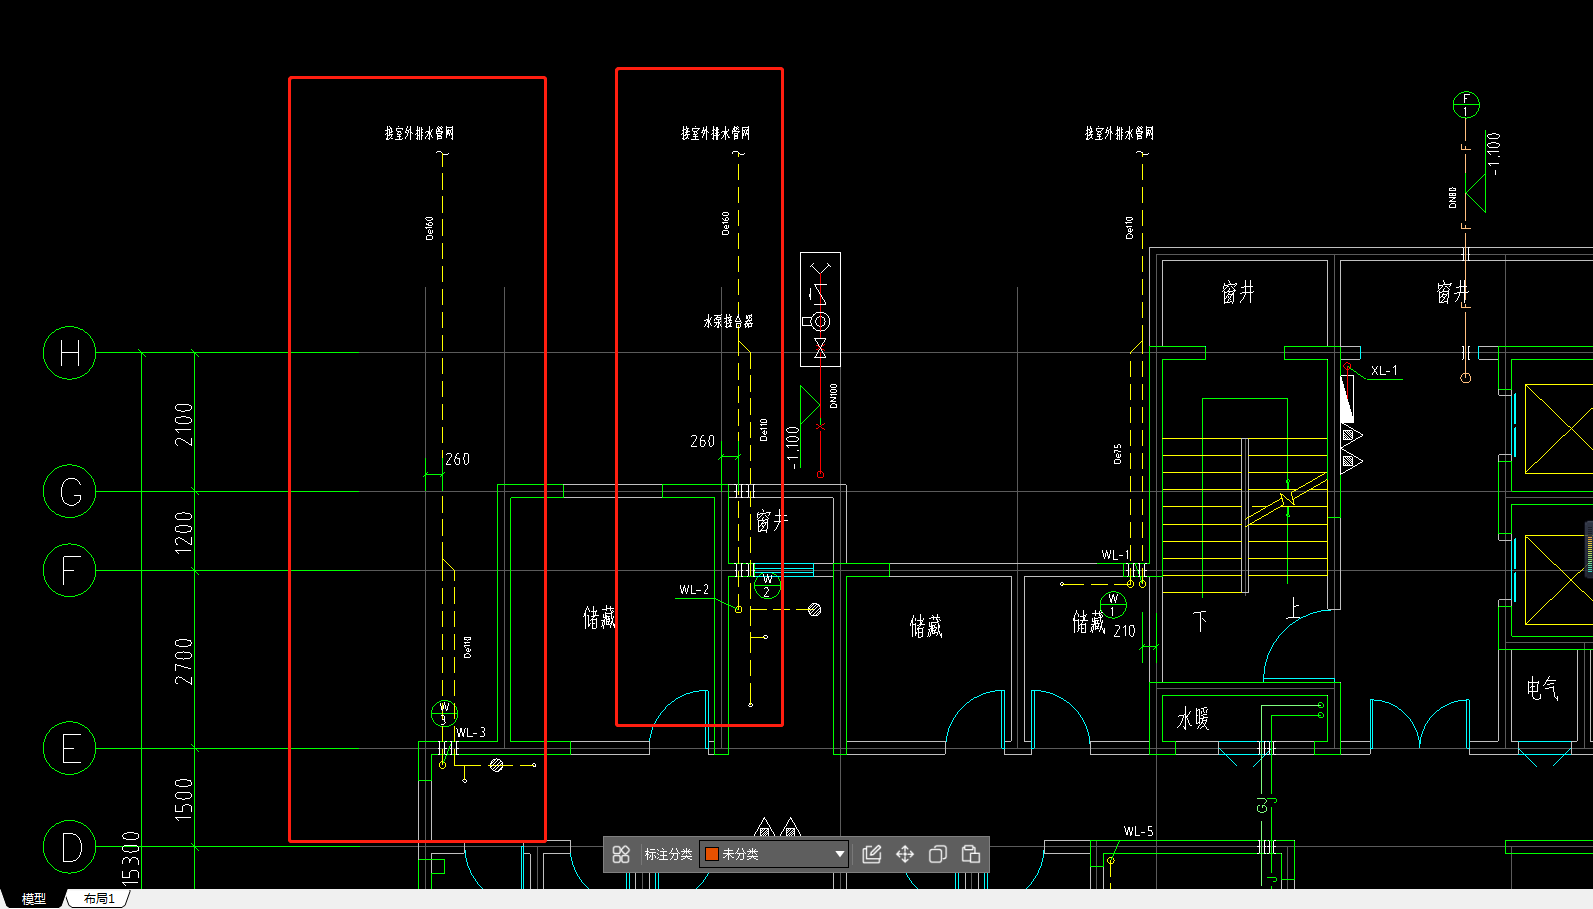Click the grid axis bubble H
Image resolution: width=1593 pixels, height=909 pixels.
[70, 353]
